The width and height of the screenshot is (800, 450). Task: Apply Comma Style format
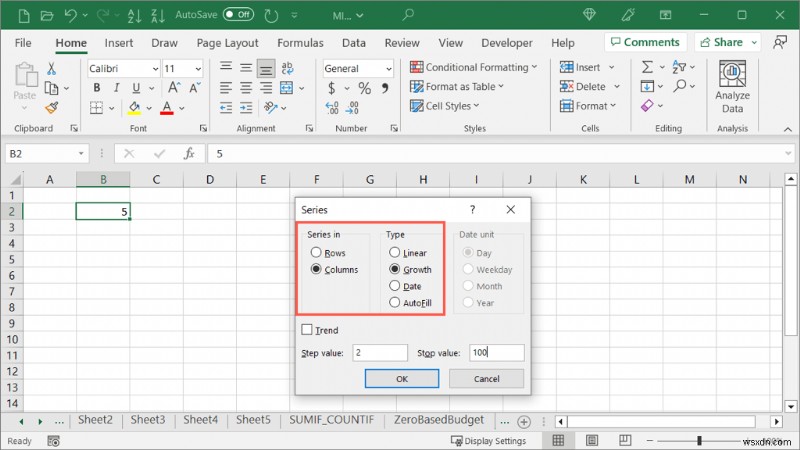click(x=385, y=88)
